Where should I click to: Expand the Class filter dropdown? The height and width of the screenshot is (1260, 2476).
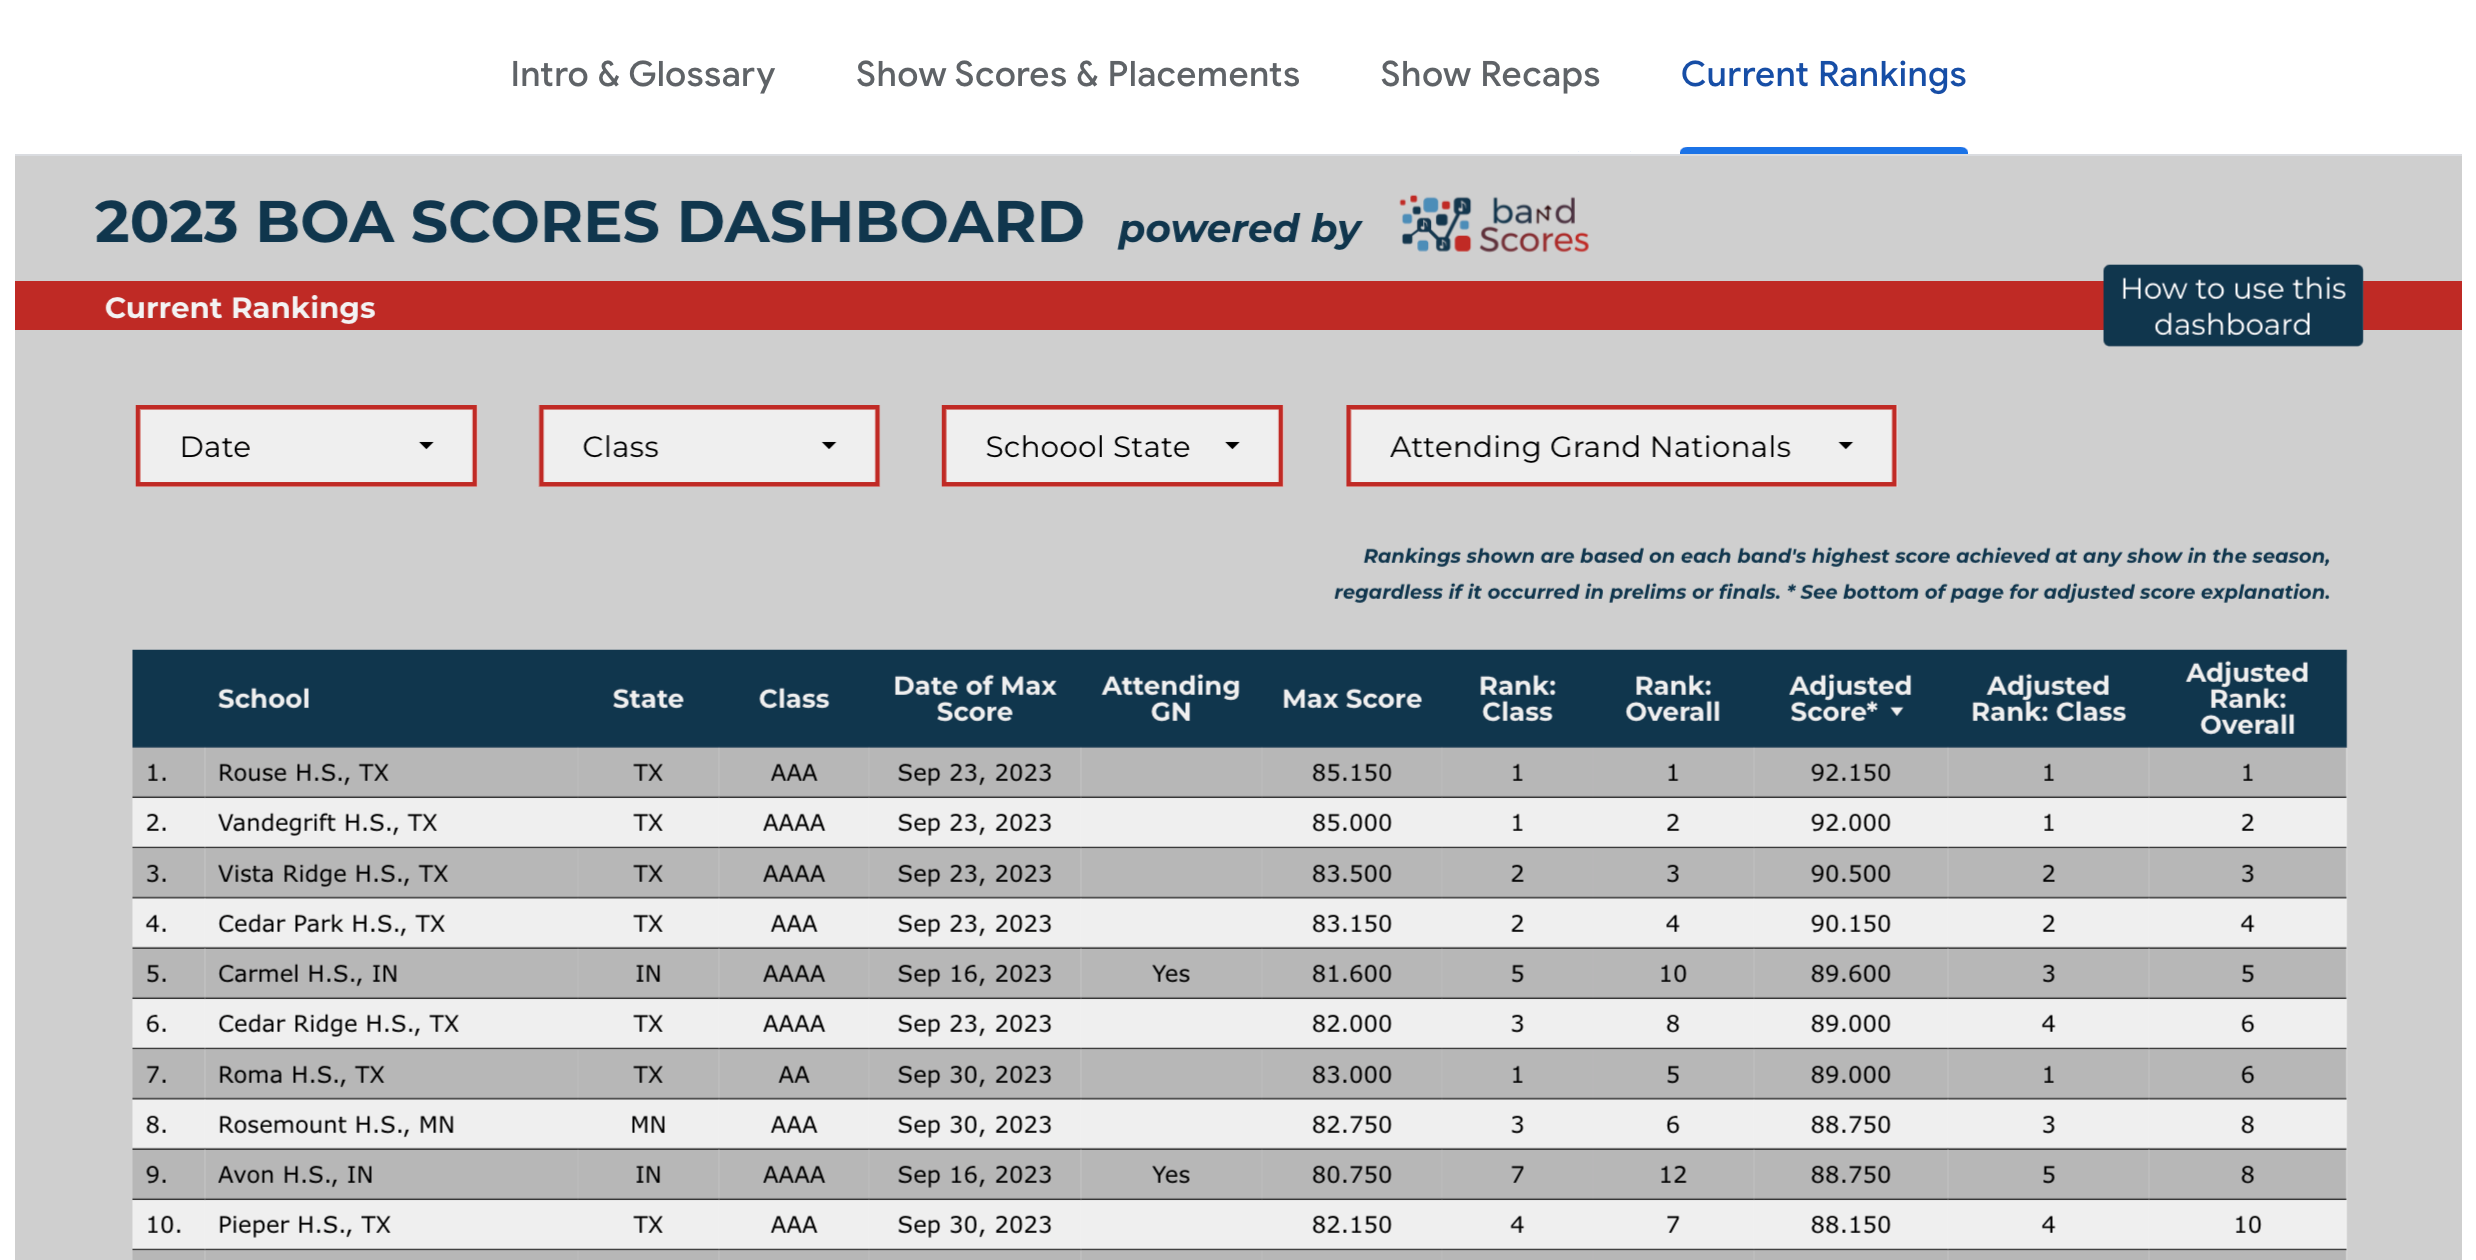(709, 446)
